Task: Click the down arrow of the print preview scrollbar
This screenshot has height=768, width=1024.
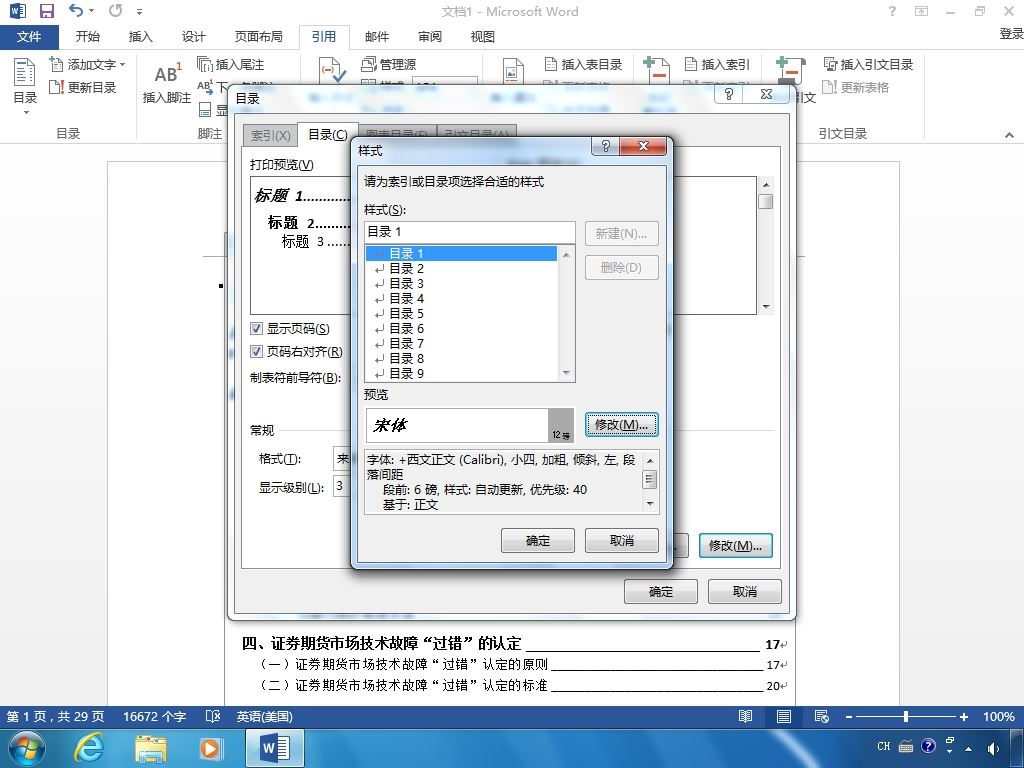Action: click(766, 306)
